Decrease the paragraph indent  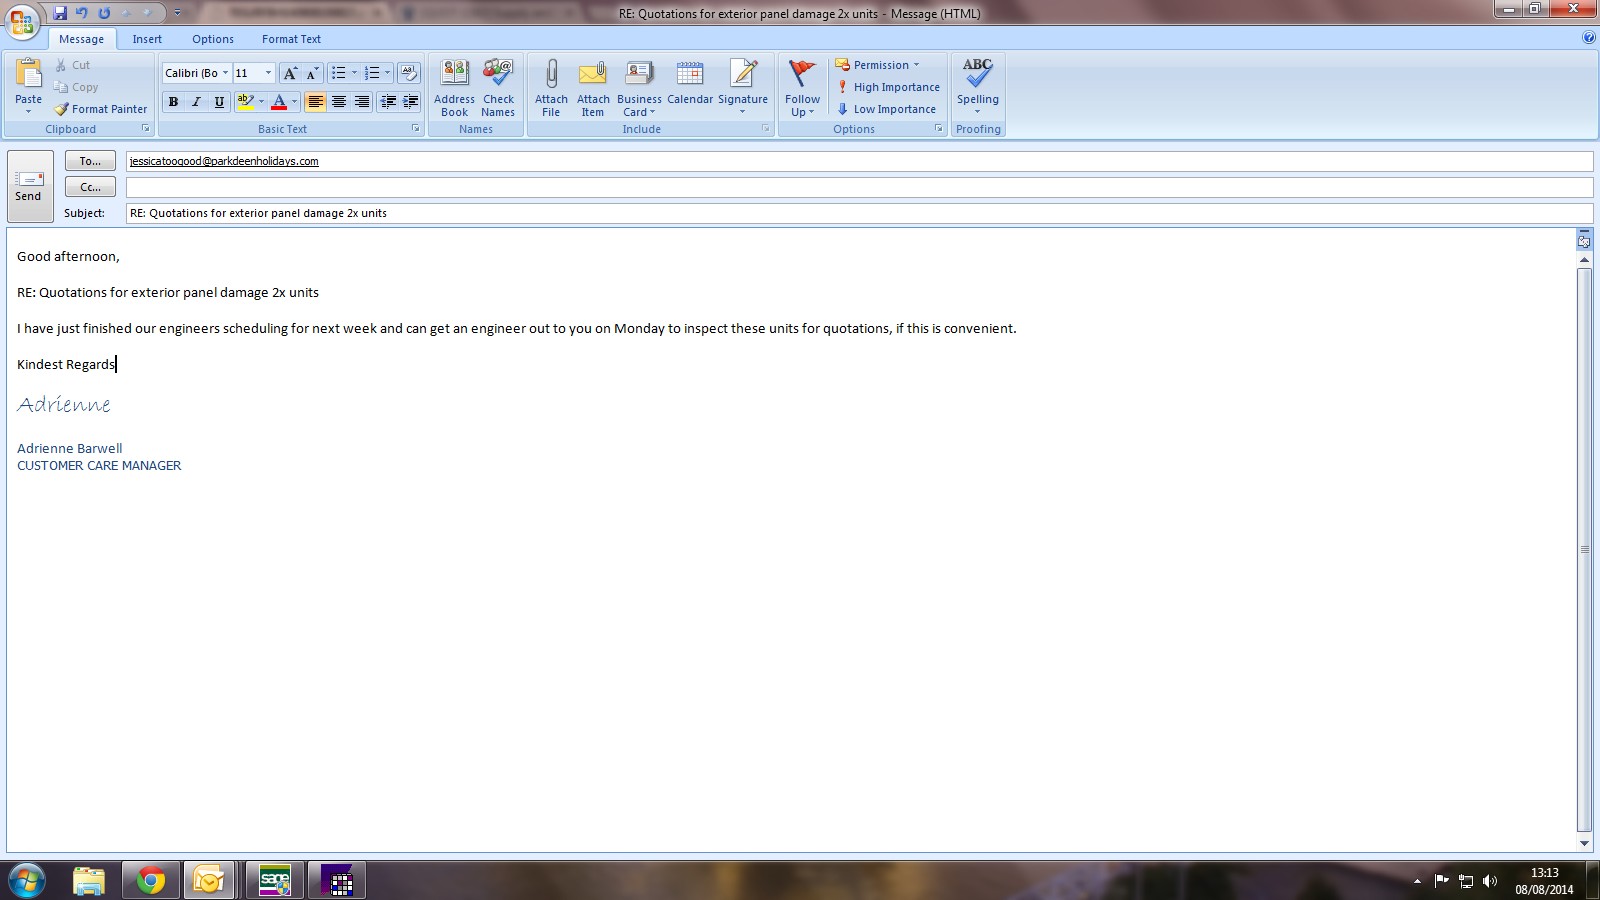coord(388,101)
